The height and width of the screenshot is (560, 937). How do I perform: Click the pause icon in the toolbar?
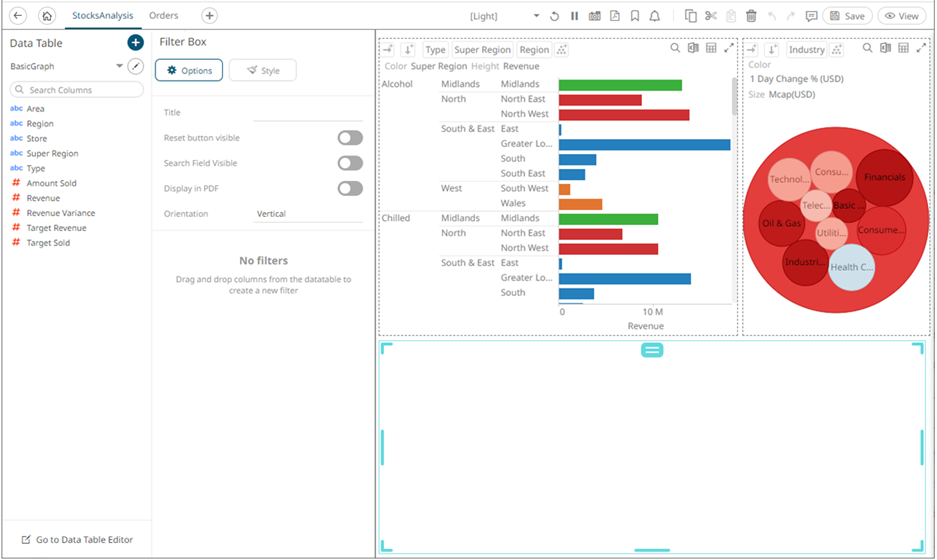coord(574,16)
